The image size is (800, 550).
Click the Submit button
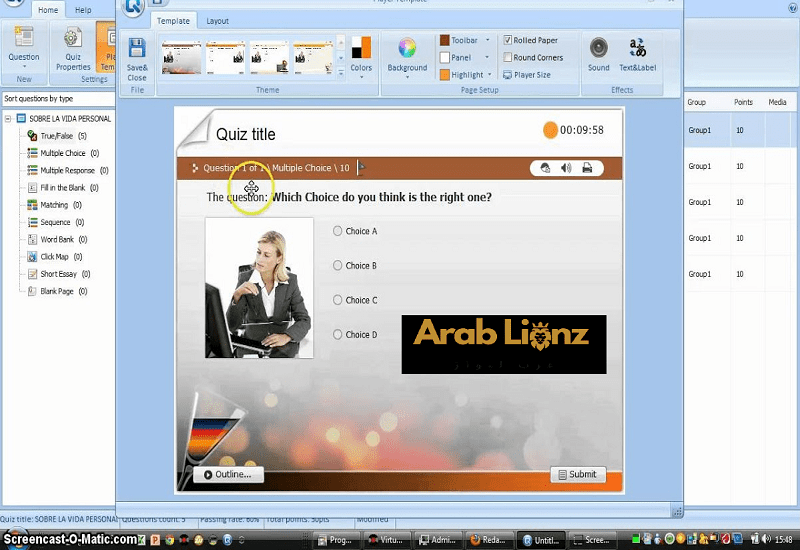tap(578, 474)
